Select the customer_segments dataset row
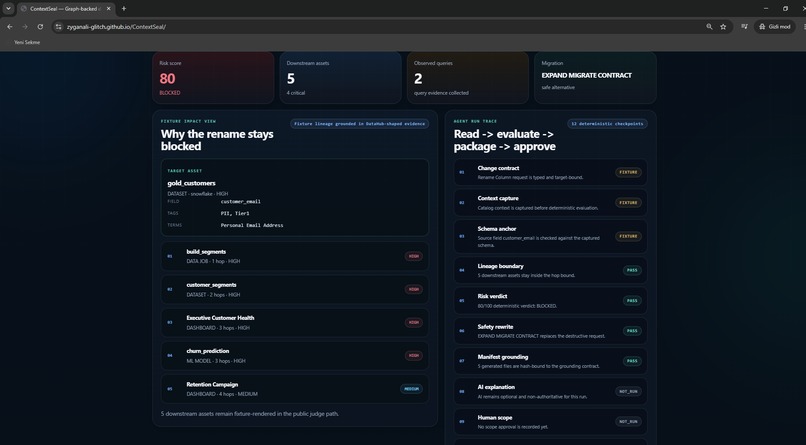This screenshot has height=445, width=806. [295, 289]
